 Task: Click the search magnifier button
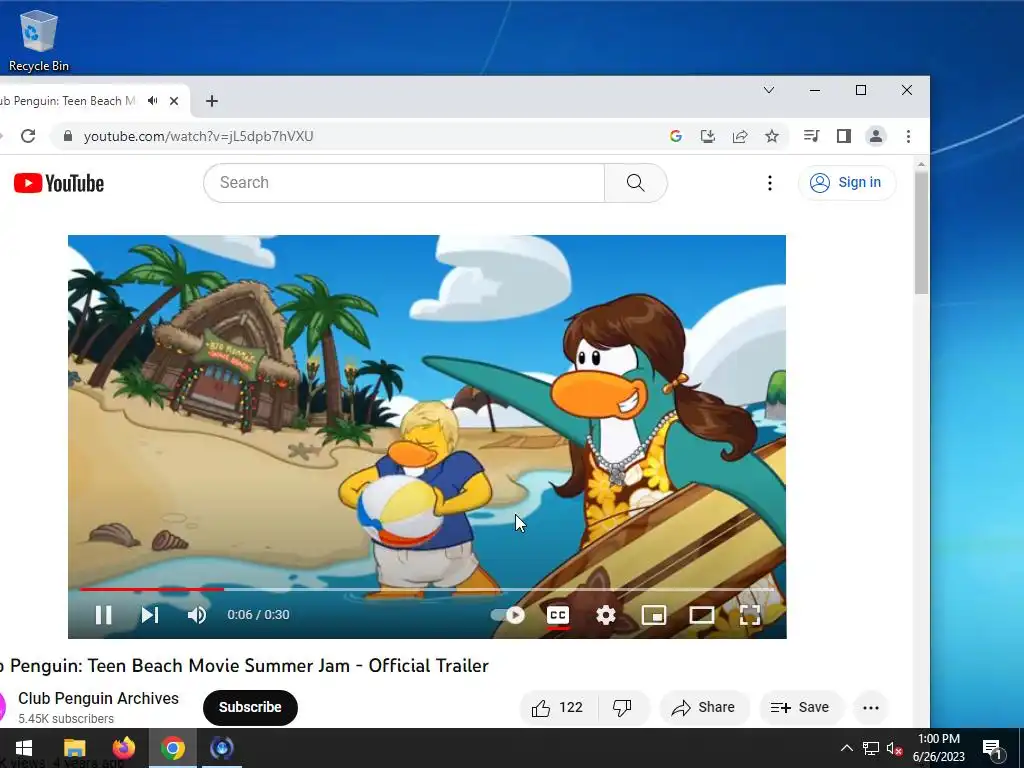pos(635,183)
